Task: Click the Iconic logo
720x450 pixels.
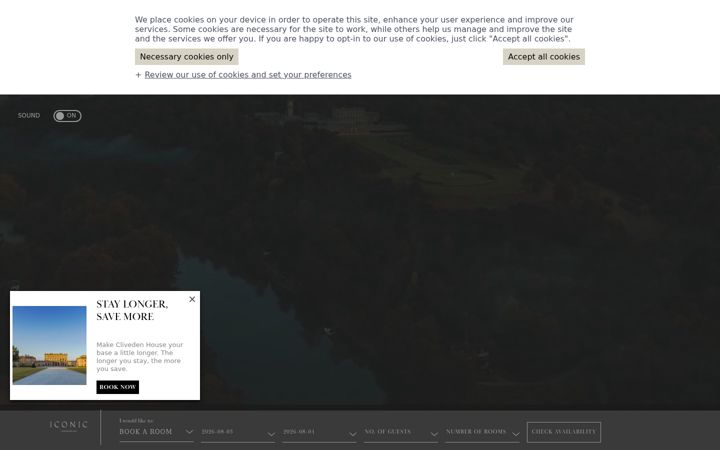Action: pos(69,426)
